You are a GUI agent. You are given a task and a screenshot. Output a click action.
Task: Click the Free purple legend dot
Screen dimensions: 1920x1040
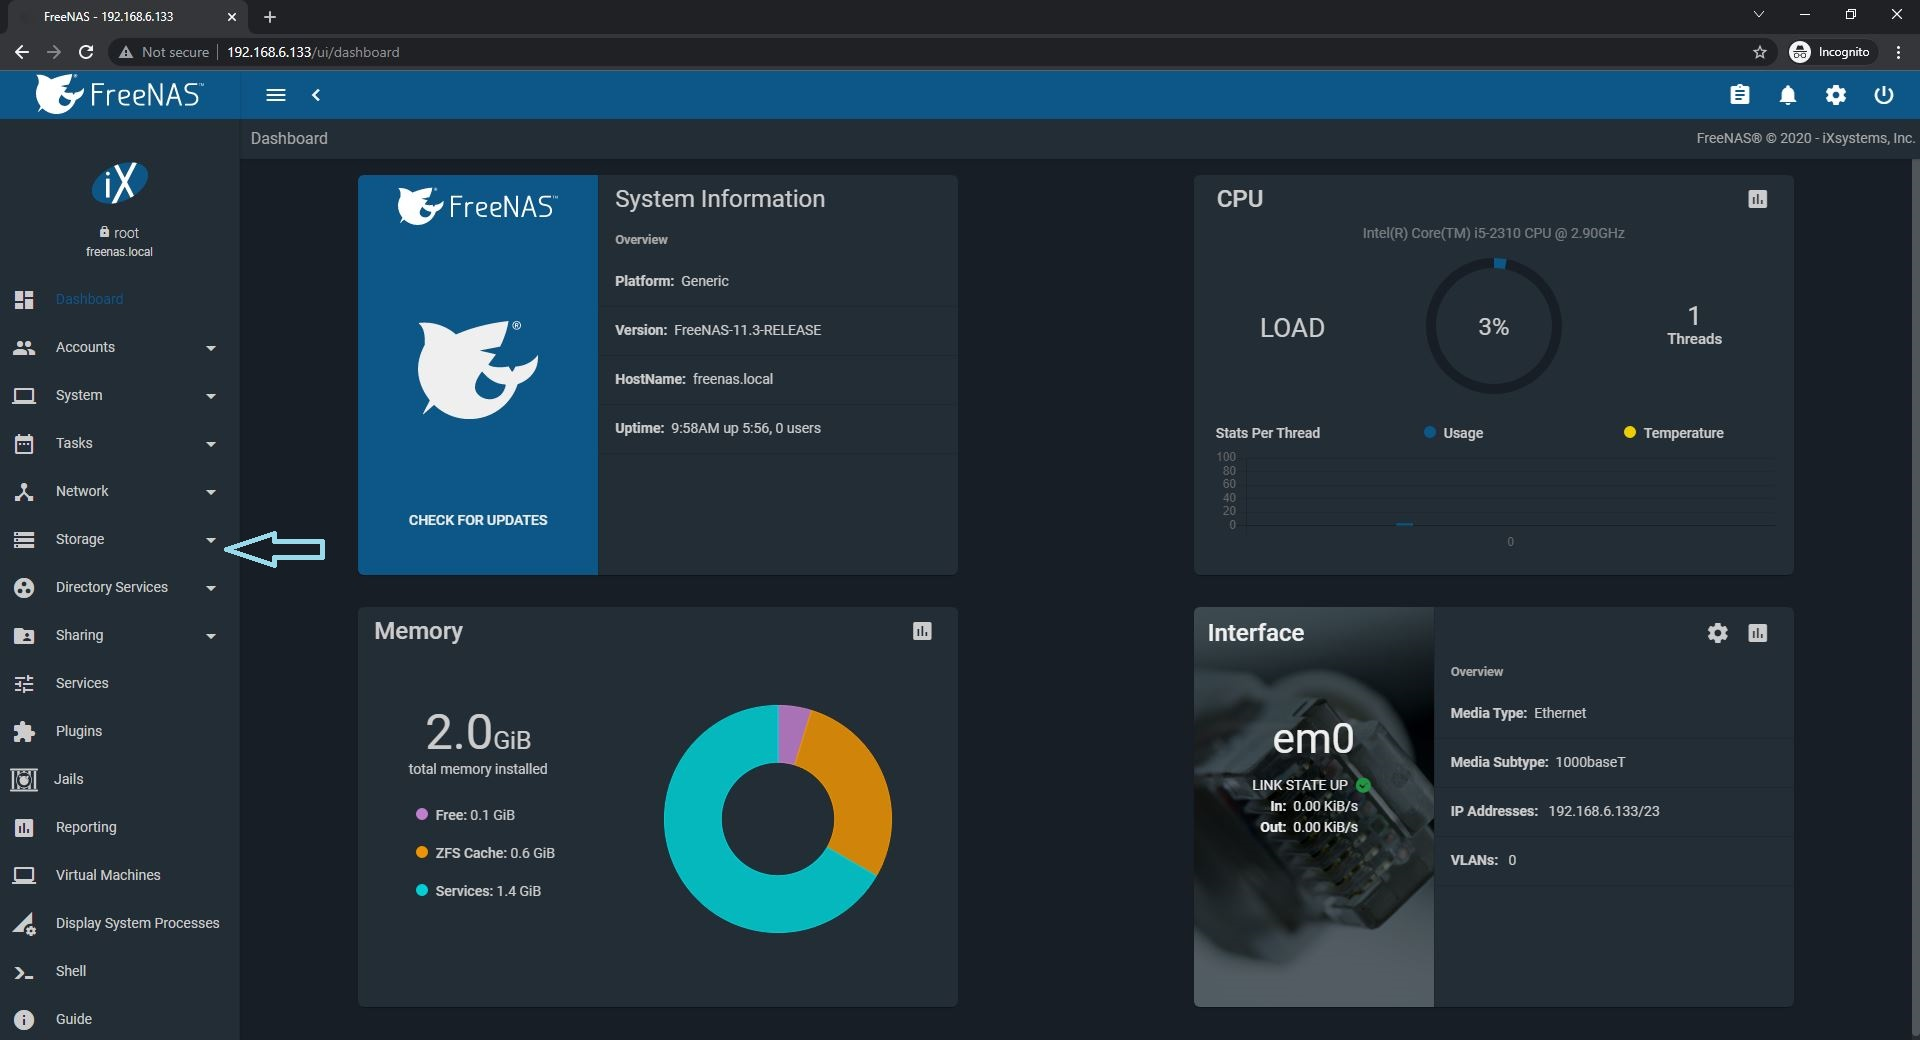(x=422, y=814)
